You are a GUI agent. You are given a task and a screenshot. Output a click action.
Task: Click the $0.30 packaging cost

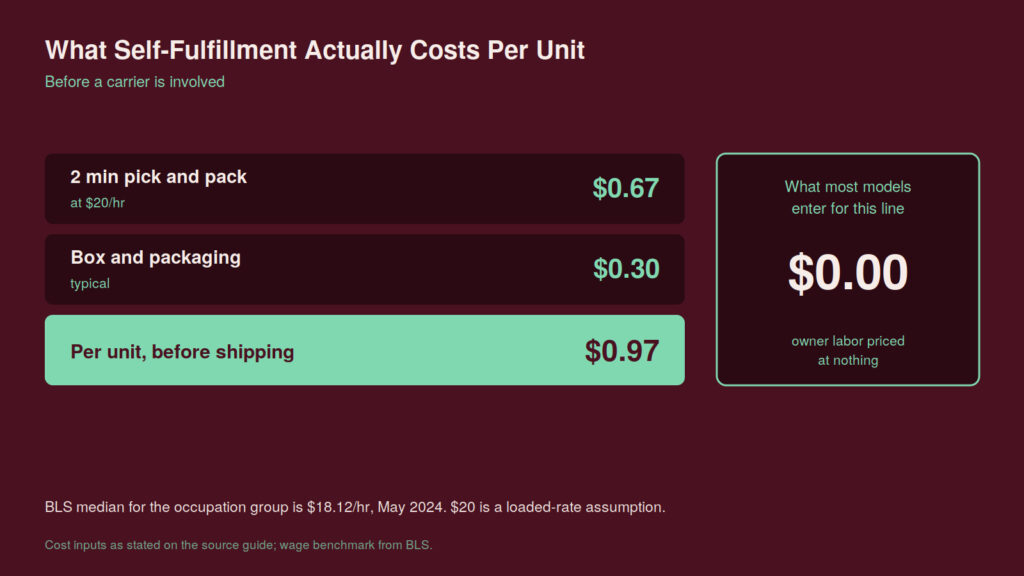[626, 268]
